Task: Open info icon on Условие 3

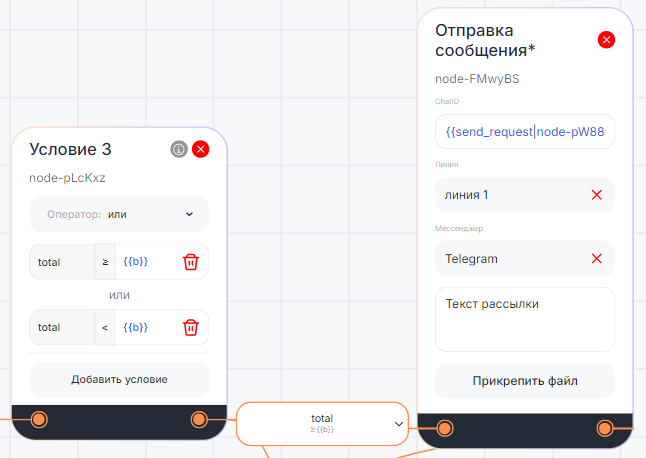Action: click(x=179, y=149)
